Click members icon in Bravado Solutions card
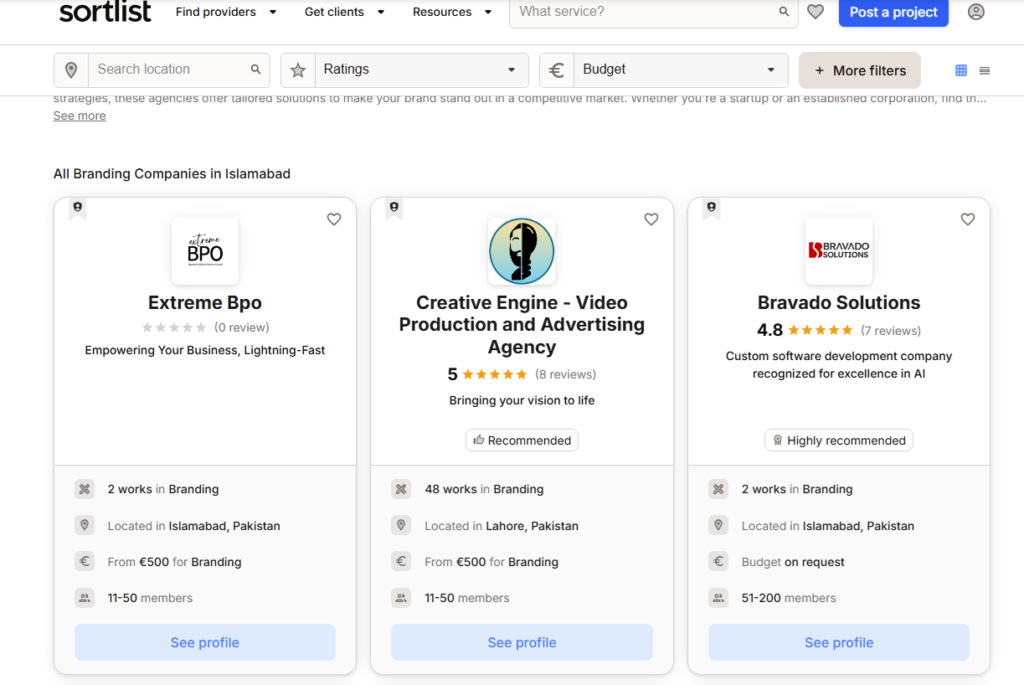The width and height of the screenshot is (1024, 685). tap(718, 597)
